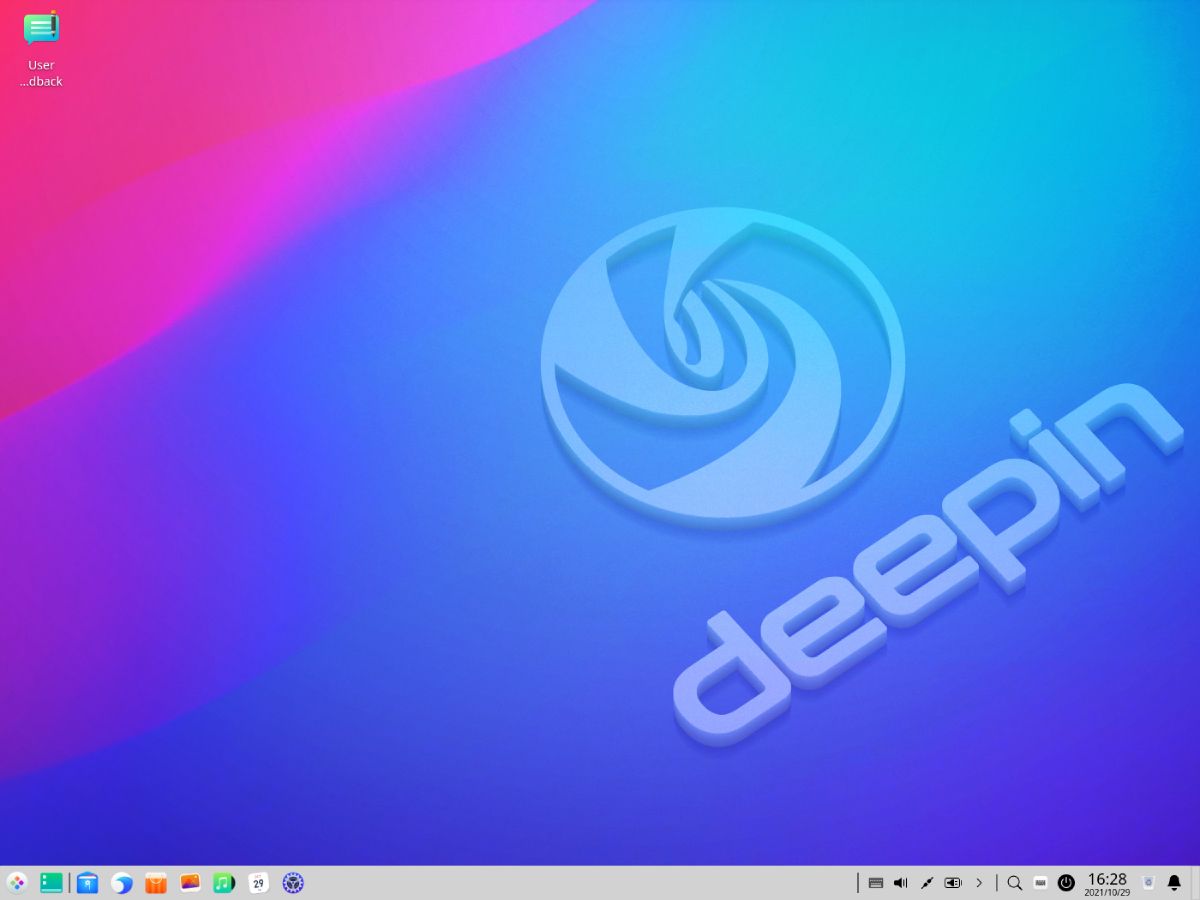Open the Calendar showing the 29th

click(x=257, y=883)
